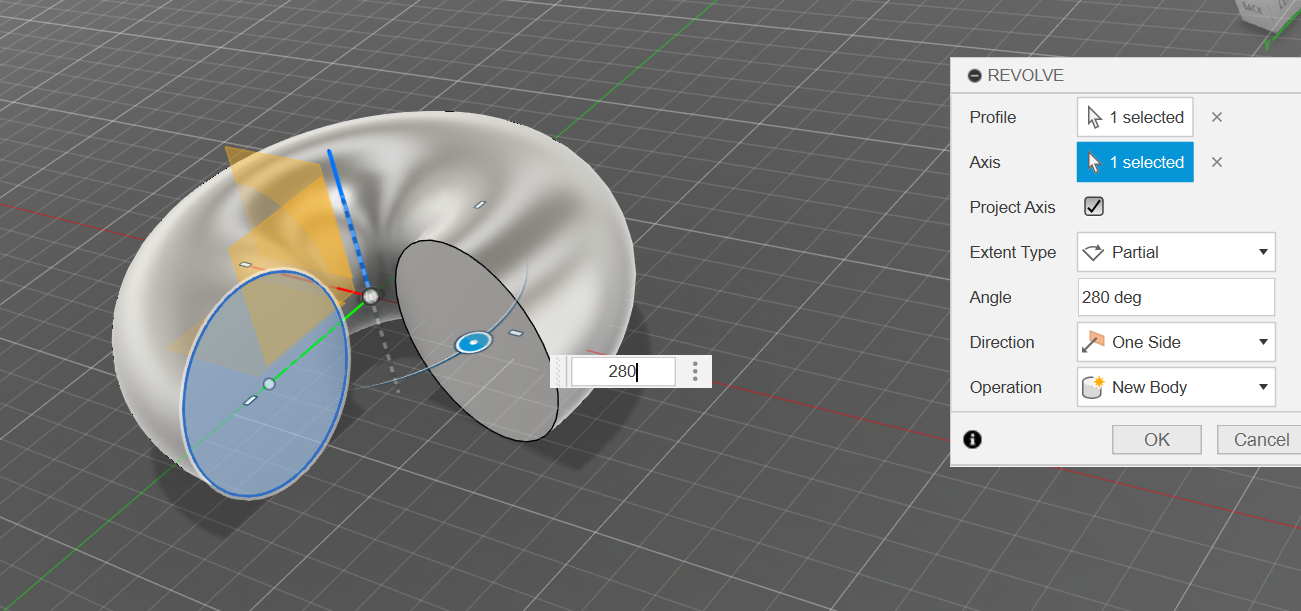Click the floating 280 angle input box
1301x611 pixels.
tap(623, 371)
